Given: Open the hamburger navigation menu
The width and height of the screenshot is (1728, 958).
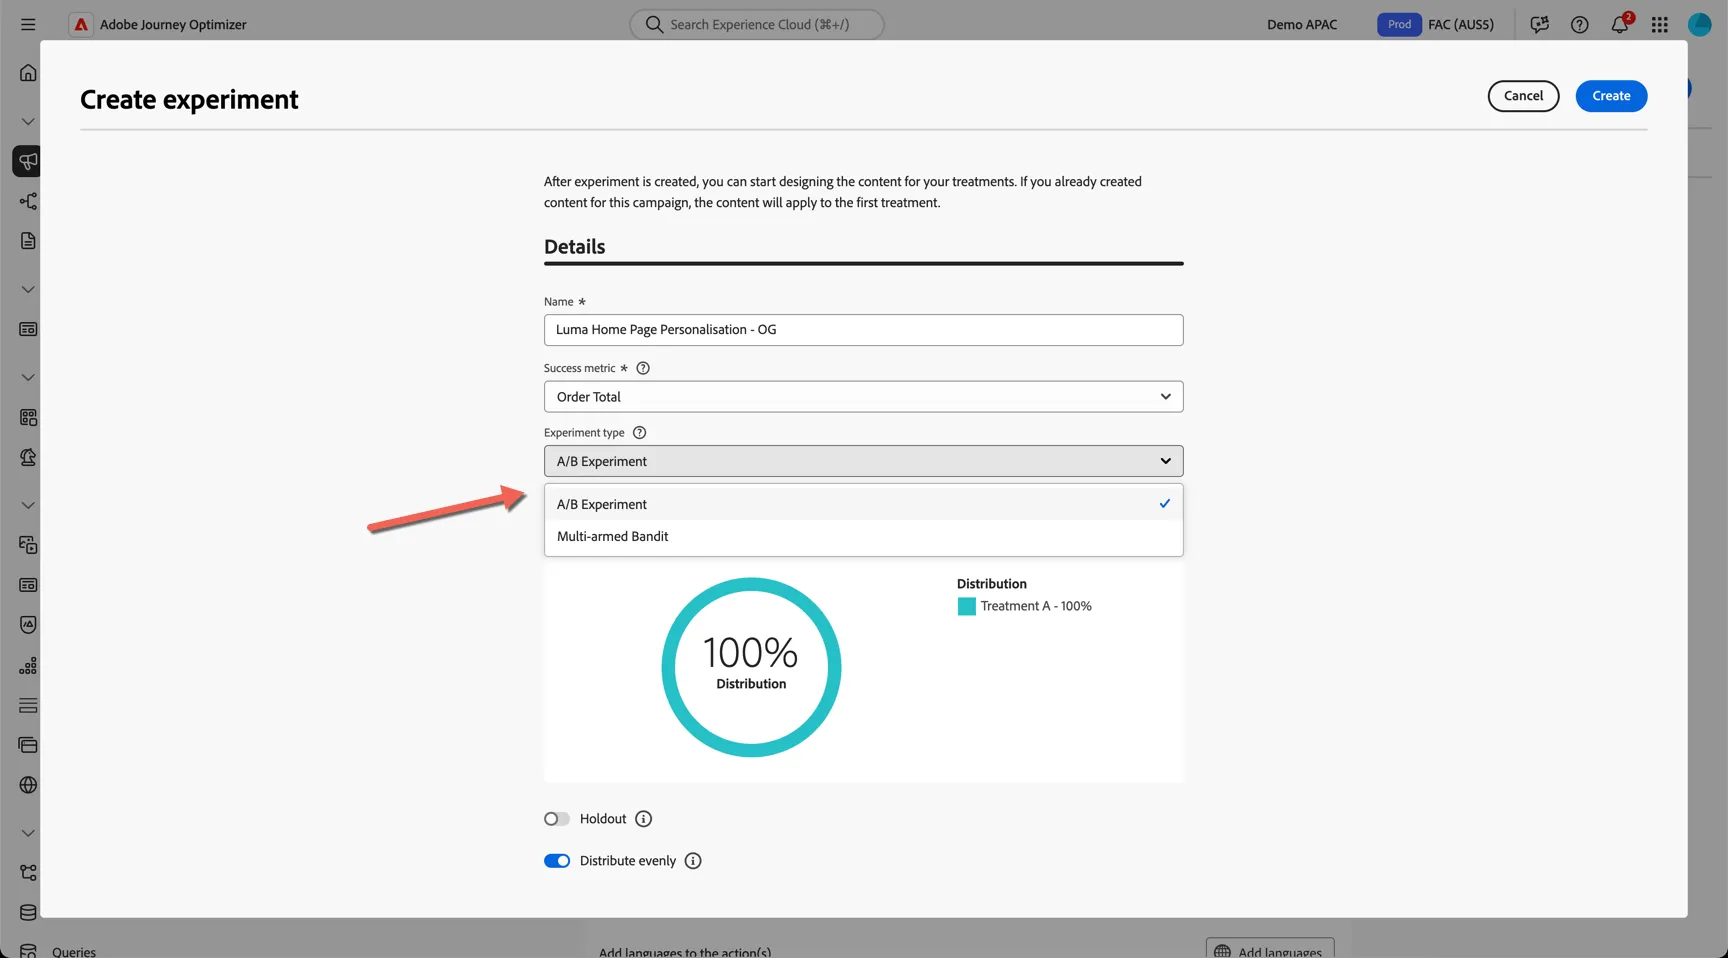Looking at the screenshot, I should (x=28, y=24).
